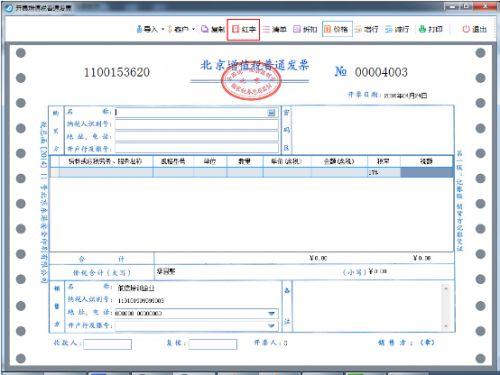Click the invoice code 1100153620
Image resolution: width=500 pixels, height=375 pixels.
(117, 72)
